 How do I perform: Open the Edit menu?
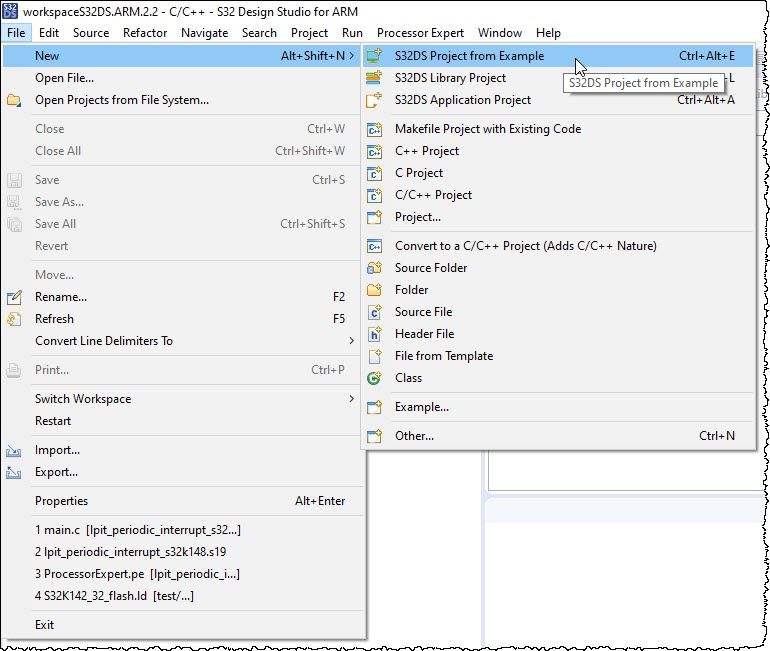click(x=49, y=33)
